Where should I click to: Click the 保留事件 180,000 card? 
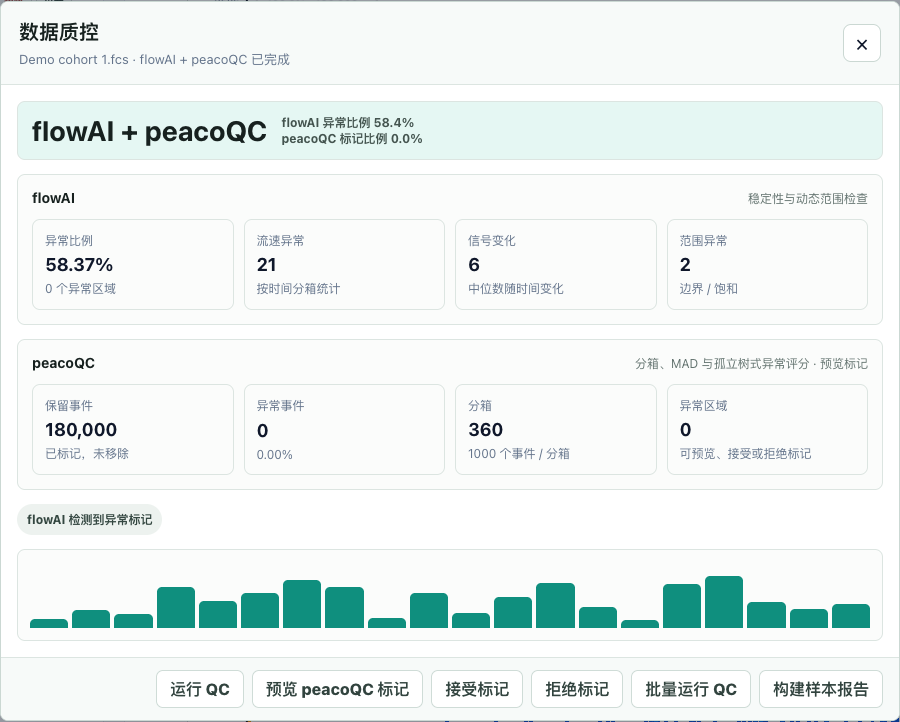(x=133, y=429)
